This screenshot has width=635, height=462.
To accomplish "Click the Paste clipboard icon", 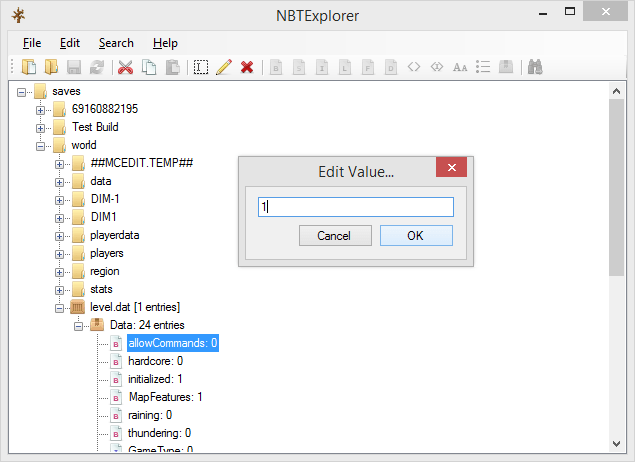I will pyautogui.click(x=173, y=67).
